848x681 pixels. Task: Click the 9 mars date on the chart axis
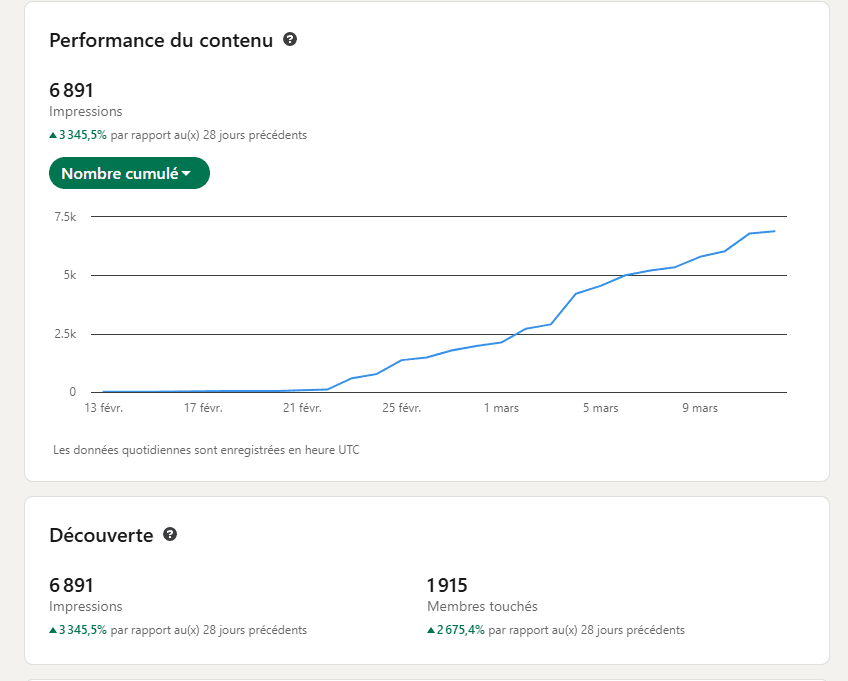point(700,408)
